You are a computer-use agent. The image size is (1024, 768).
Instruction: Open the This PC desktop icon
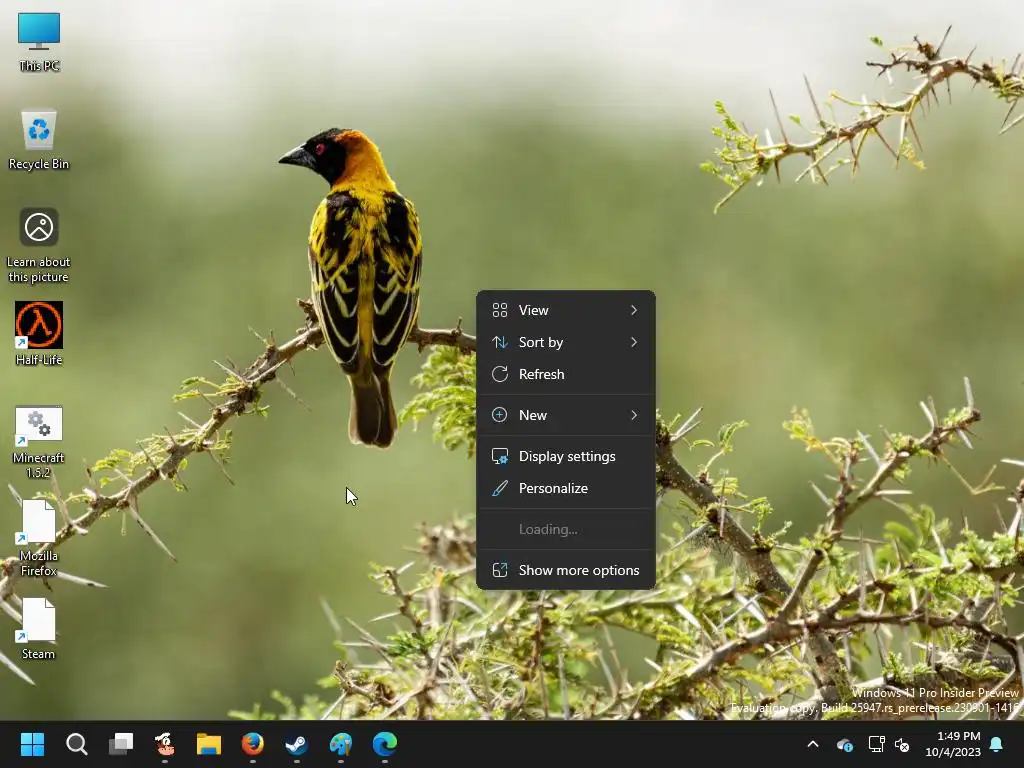39,42
